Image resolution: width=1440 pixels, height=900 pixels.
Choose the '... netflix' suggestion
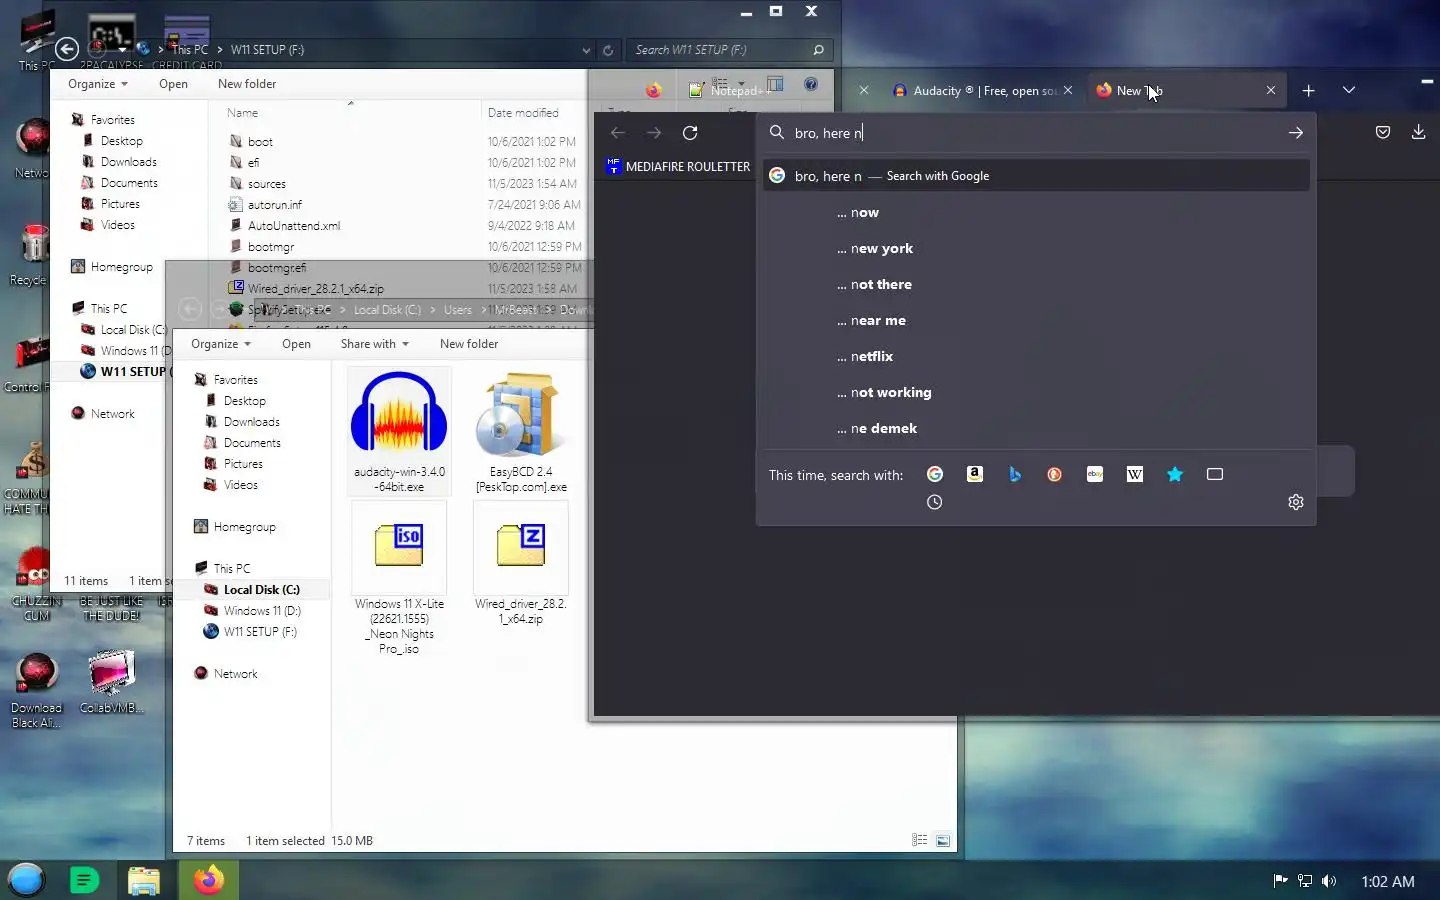click(x=1036, y=356)
